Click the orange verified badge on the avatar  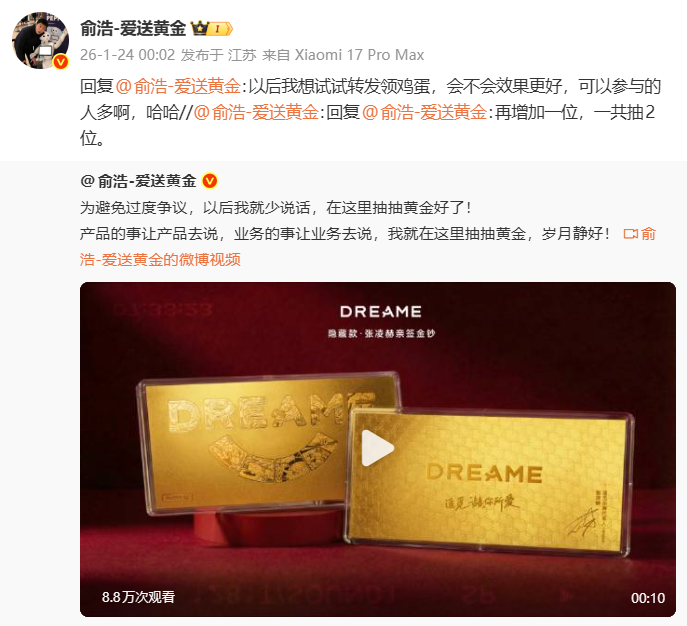60,62
